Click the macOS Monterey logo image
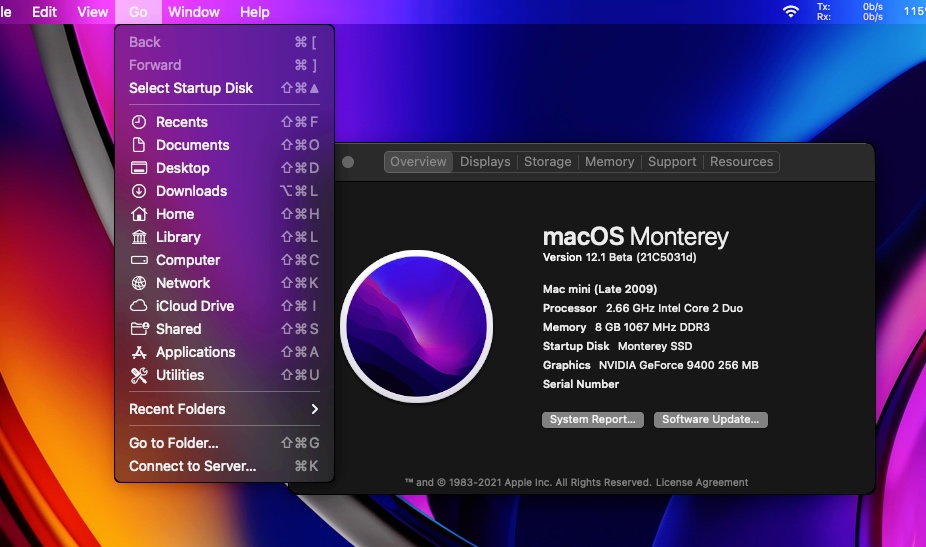 point(416,326)
